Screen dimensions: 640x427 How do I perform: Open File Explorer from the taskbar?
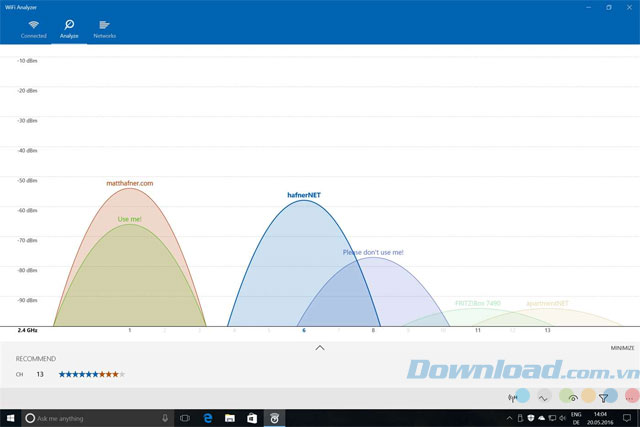click(230, 418)
